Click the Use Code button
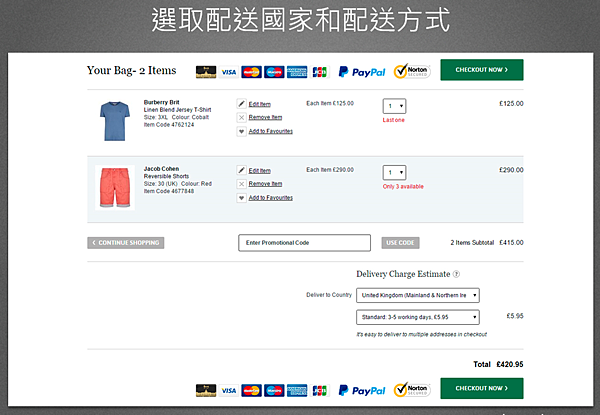 pyautogui.click(x=400, y=243)
